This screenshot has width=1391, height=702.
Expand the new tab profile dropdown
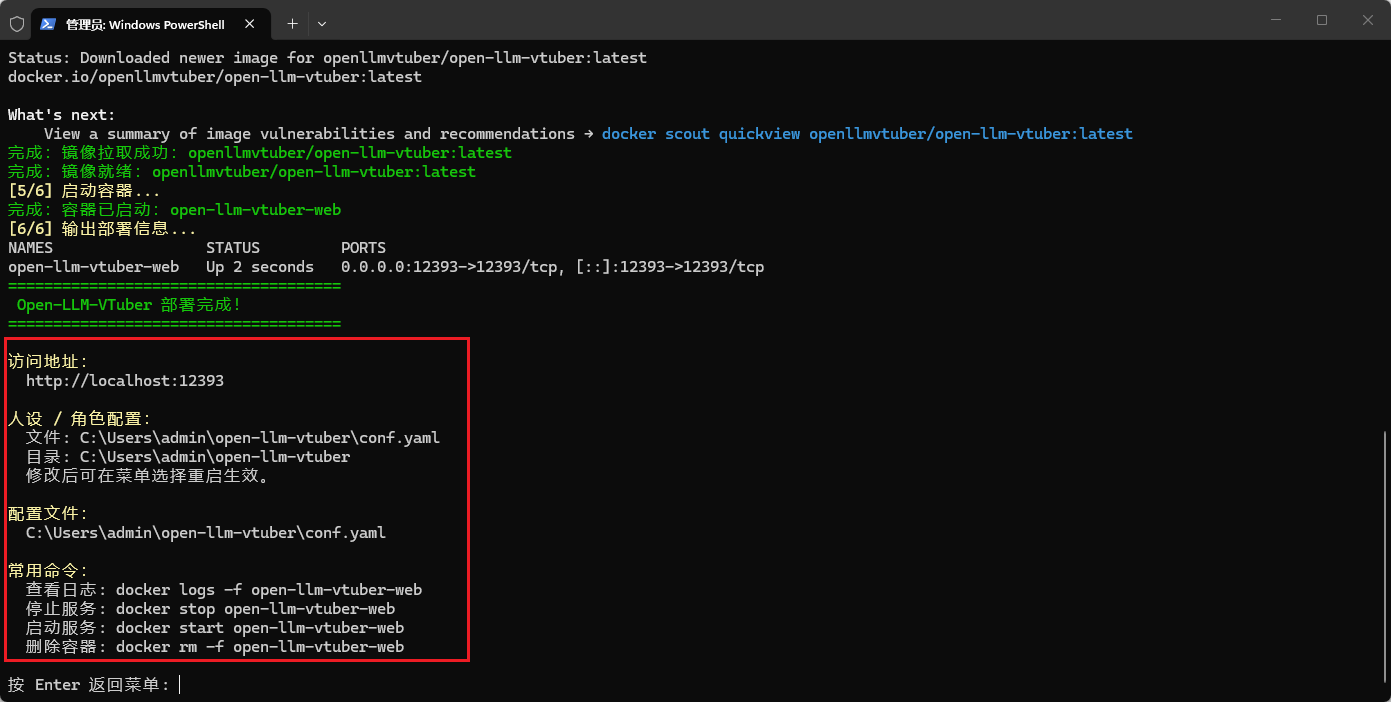321,23
